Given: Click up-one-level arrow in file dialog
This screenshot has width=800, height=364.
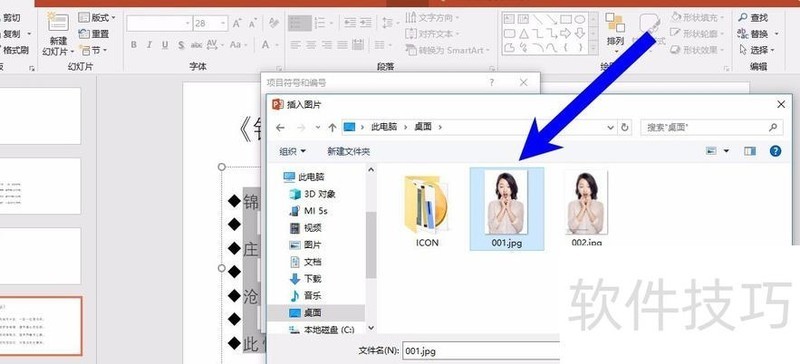Looking at the screenshot, I should [332, 128].
